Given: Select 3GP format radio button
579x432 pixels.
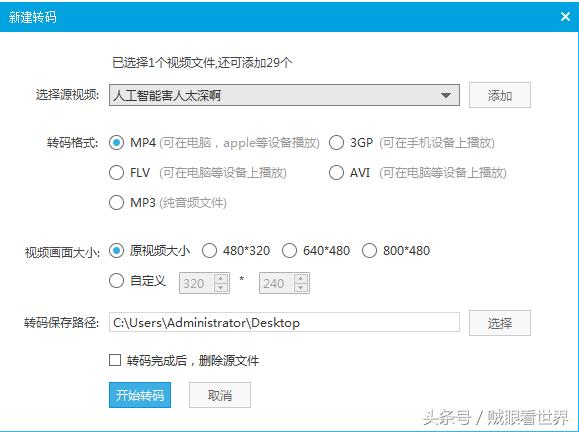Looking at the screenshot, I should pos(336,143).
